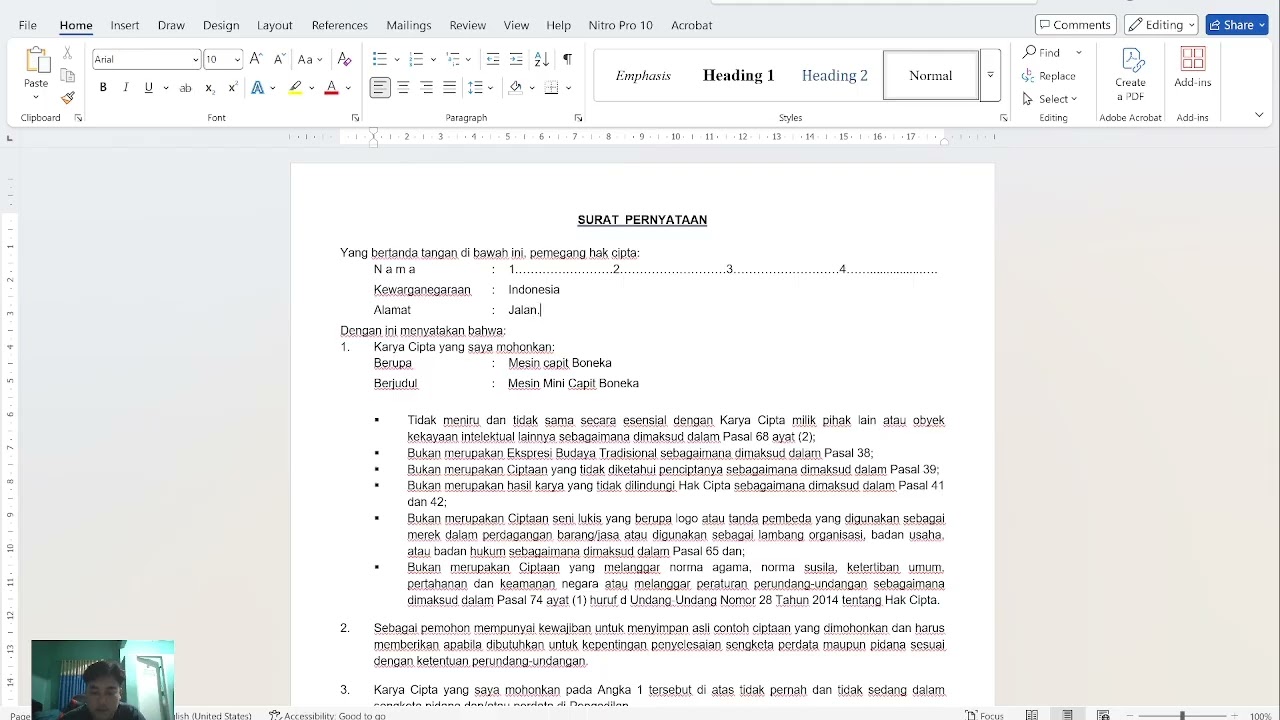Open the Add-ins icon
Viewport: 1280px width, 720px height.
coord(1193,68)
